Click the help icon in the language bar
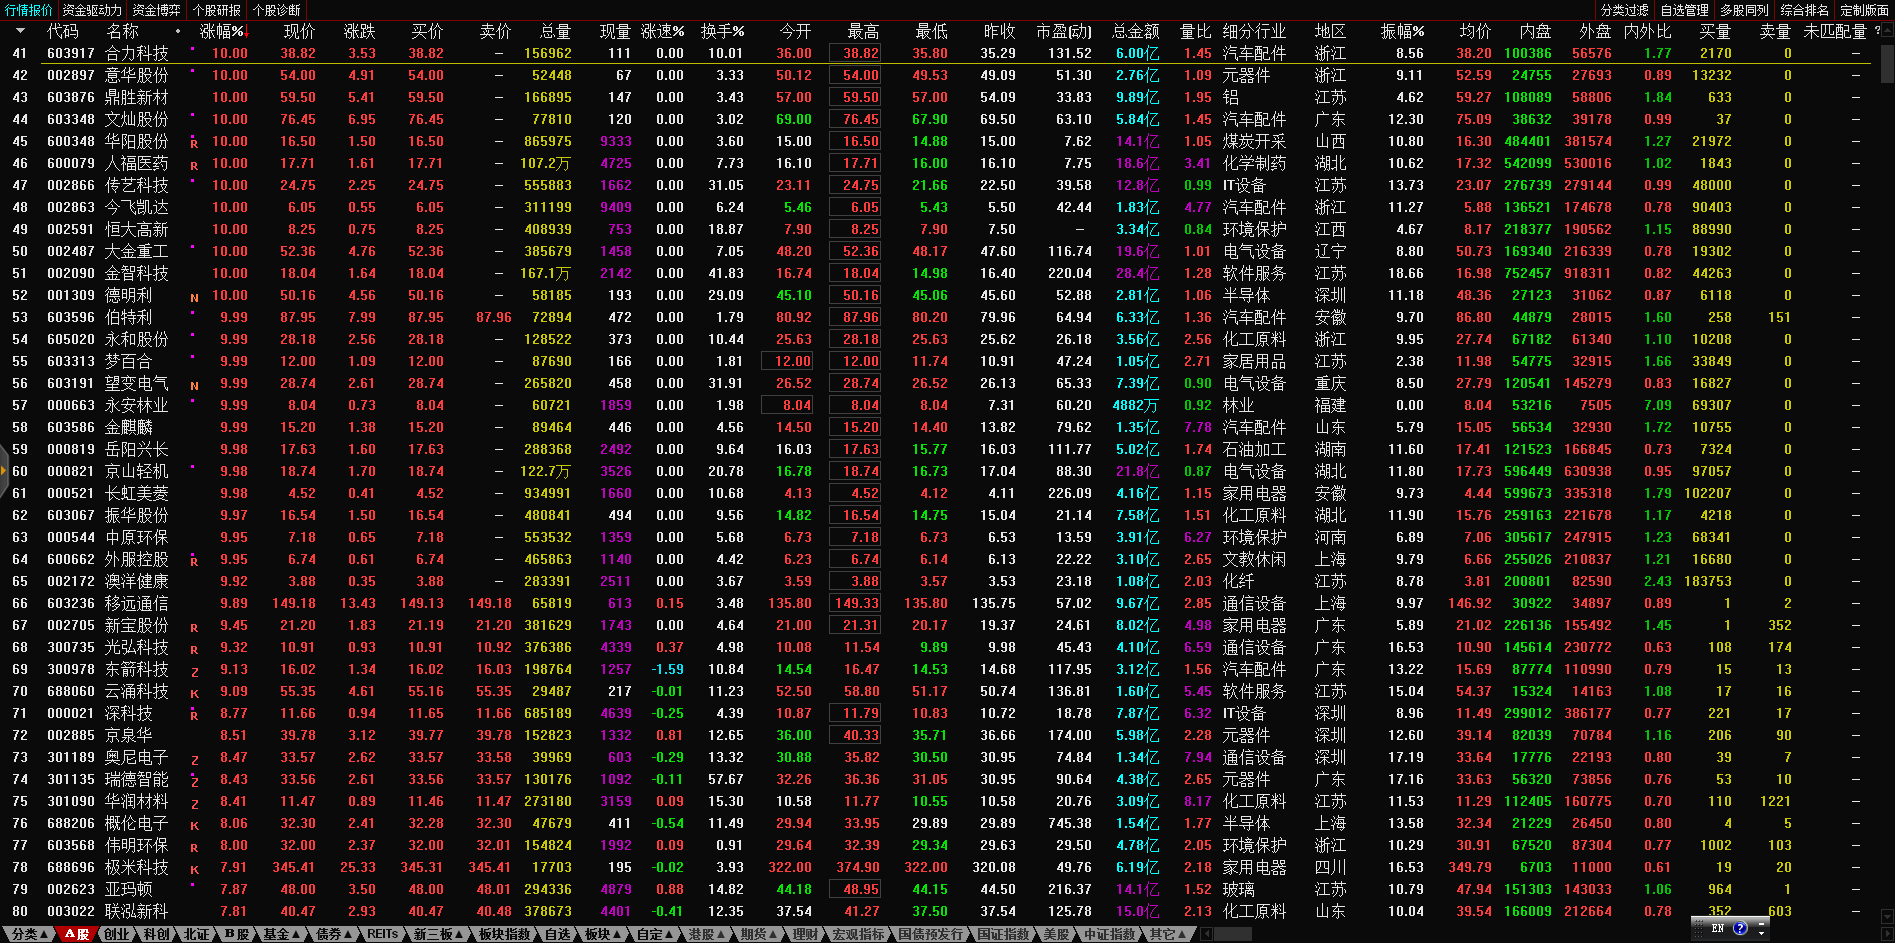The width and height of the screenshot is (1895, 943). pos(1740,928)
